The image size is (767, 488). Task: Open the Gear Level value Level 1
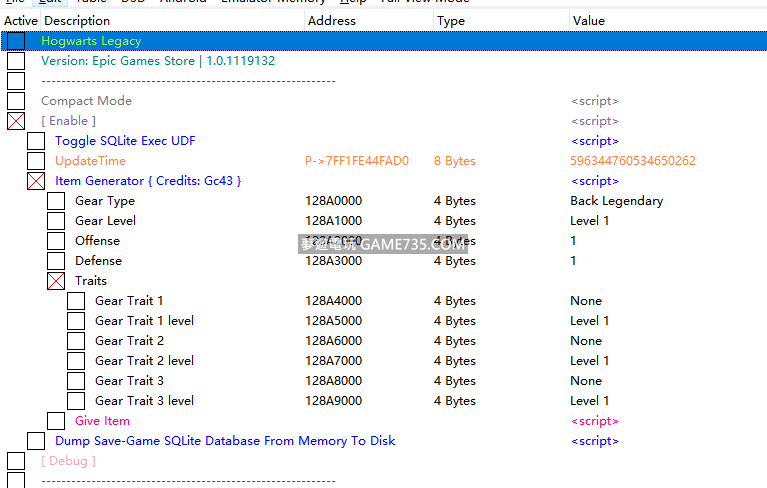coord(589,221)
